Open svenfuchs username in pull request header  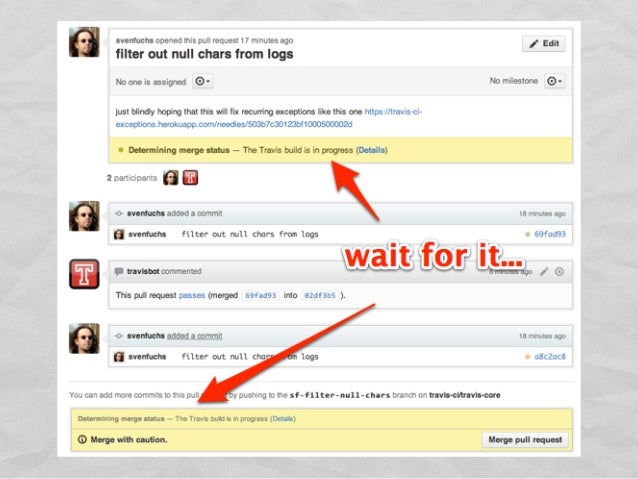pos(134,40)
